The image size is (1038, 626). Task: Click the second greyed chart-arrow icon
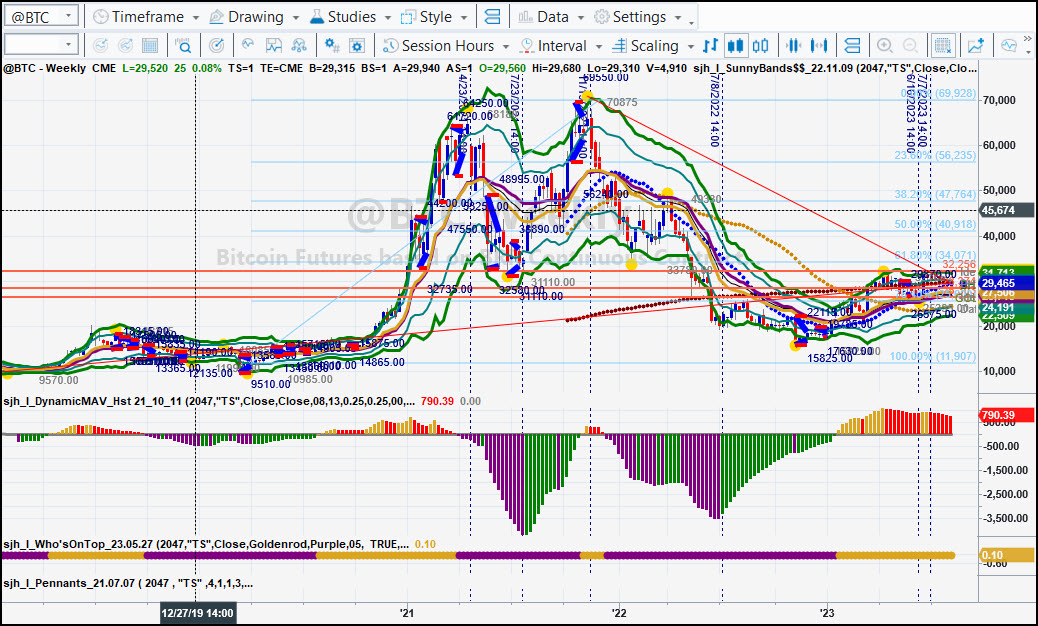(125, 46)
